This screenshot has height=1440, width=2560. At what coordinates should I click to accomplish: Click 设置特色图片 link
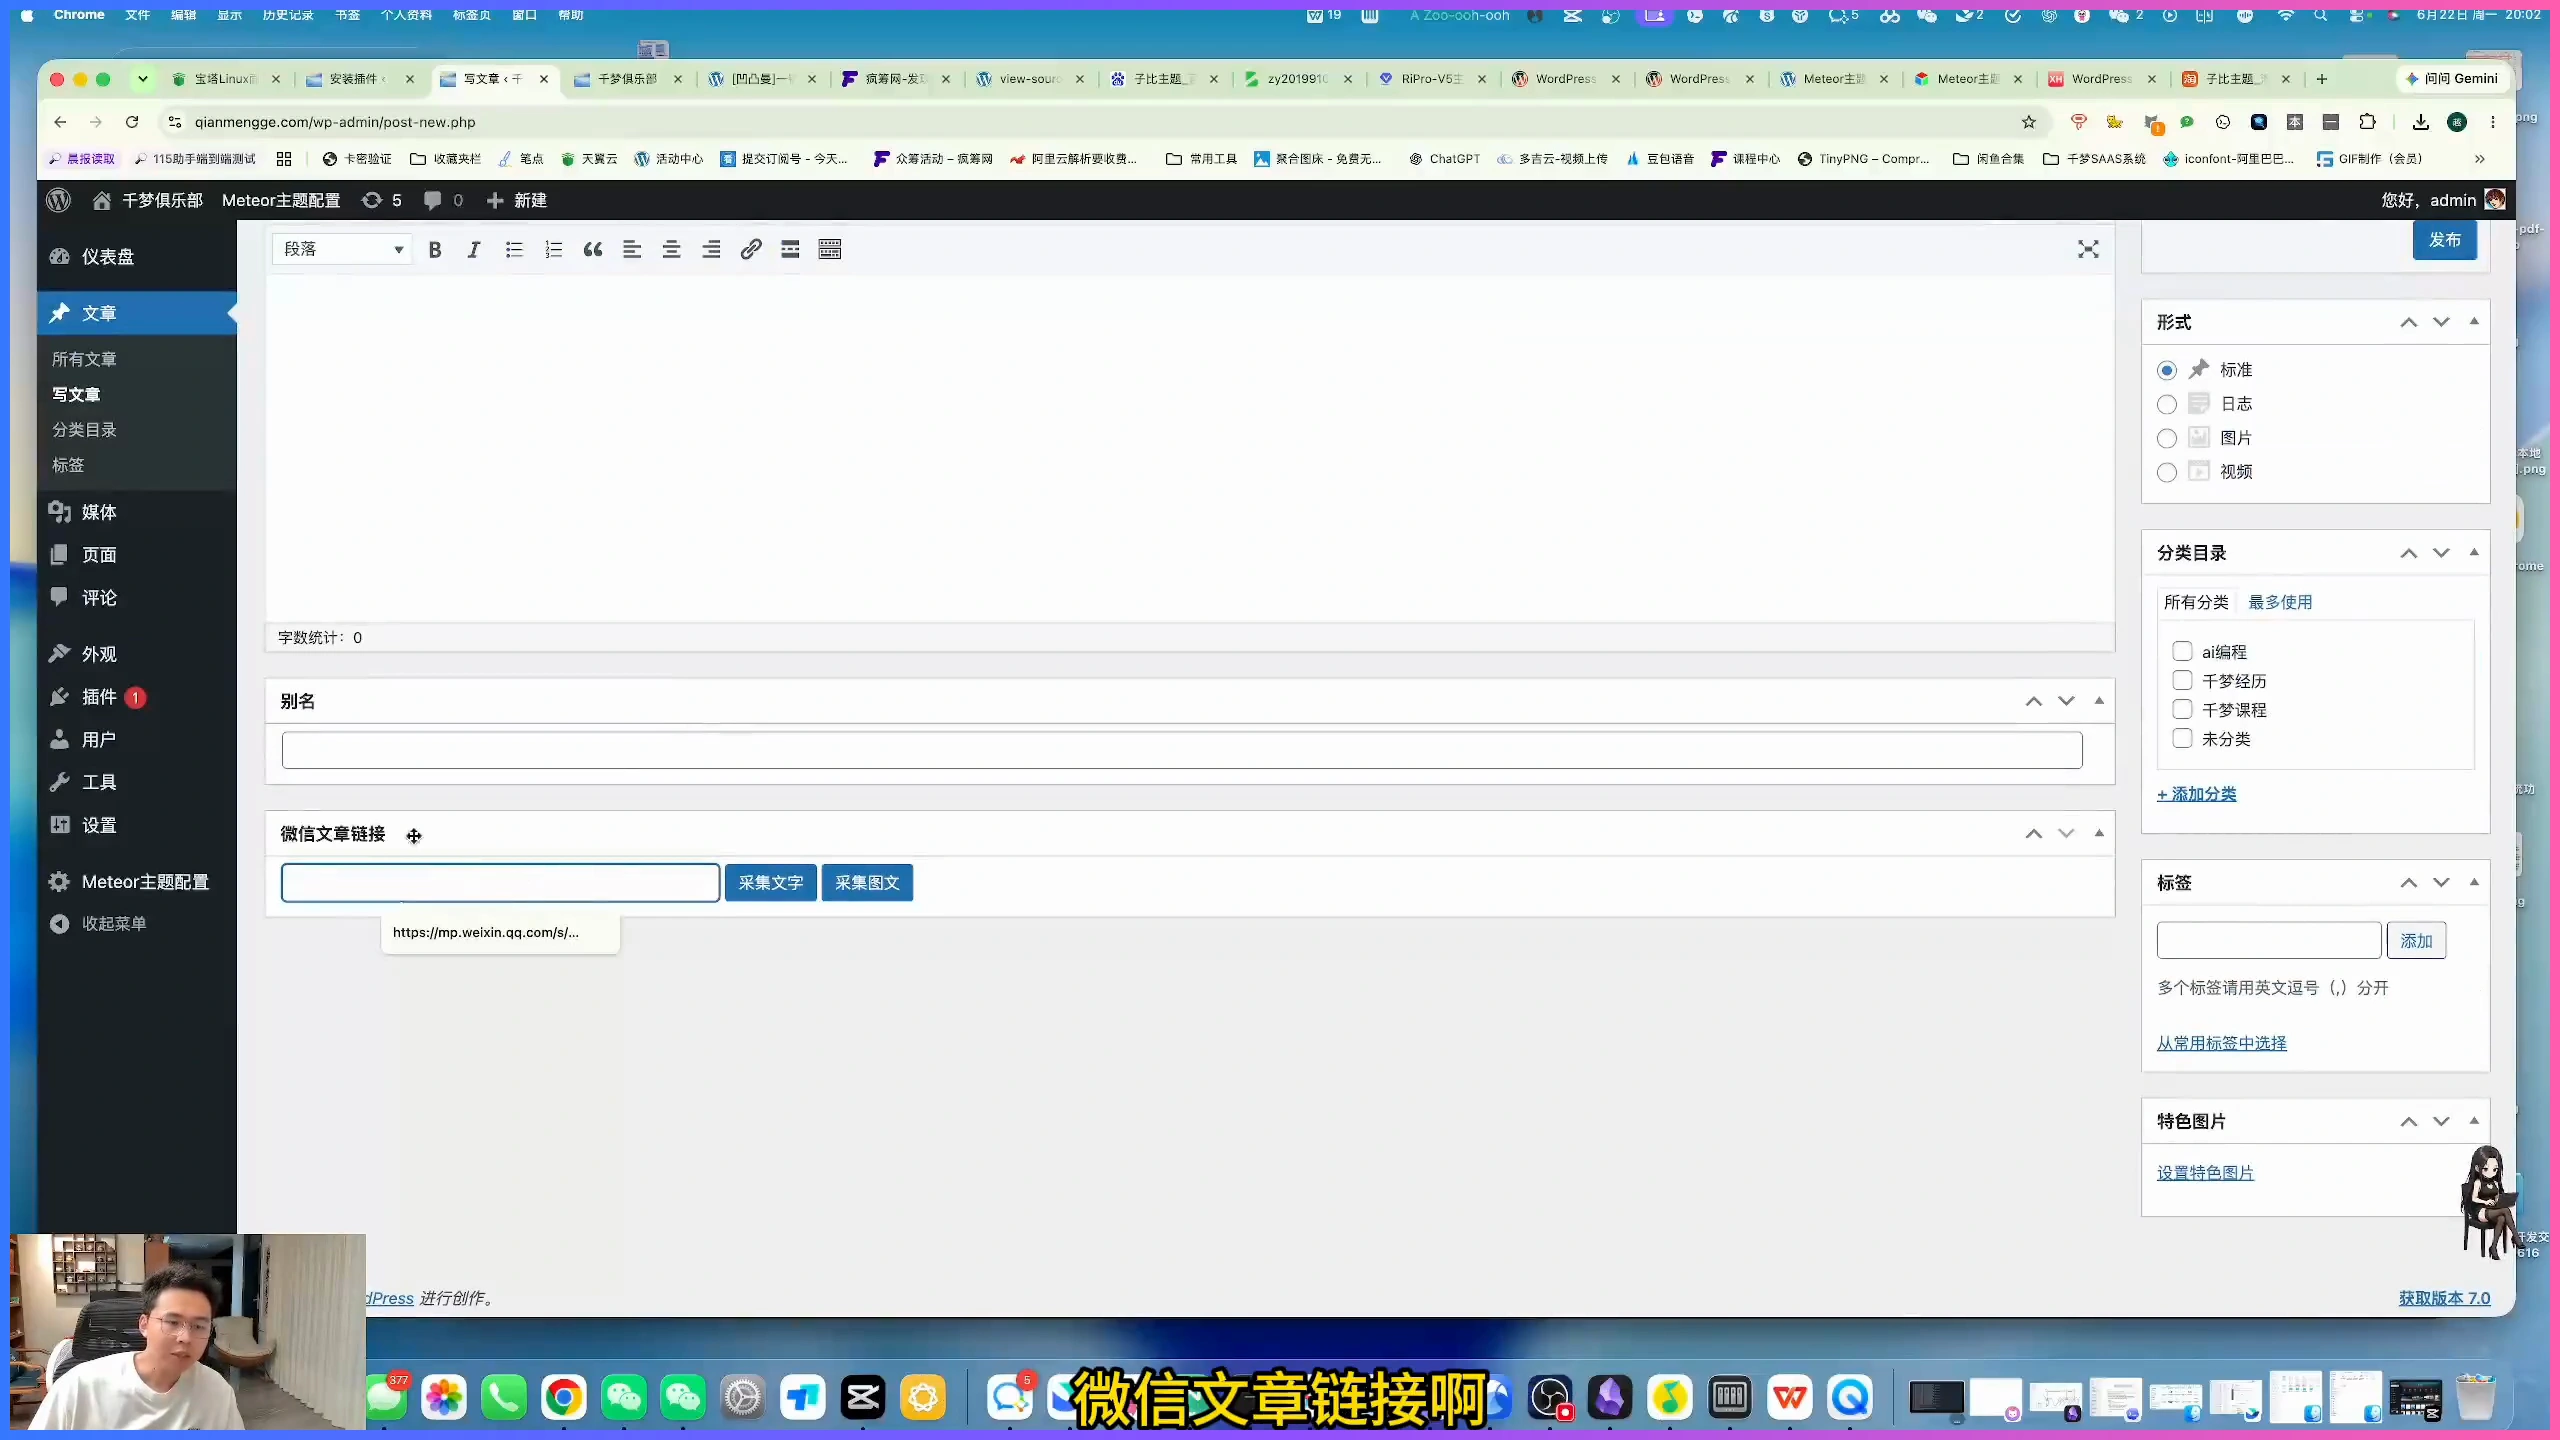[x=2205, y=1173]
